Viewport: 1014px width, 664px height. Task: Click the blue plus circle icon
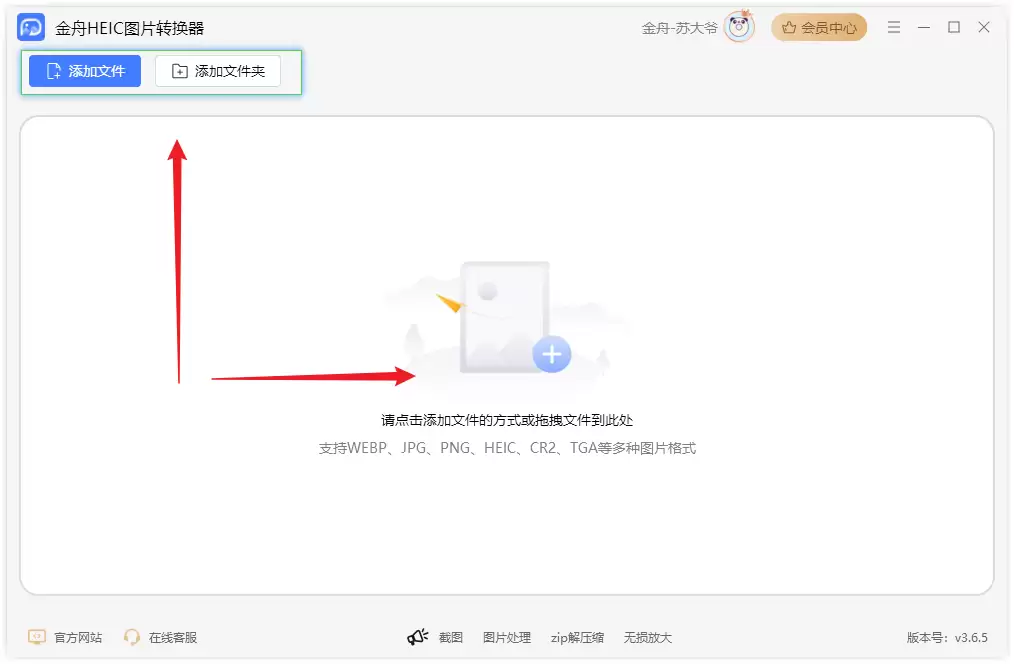point(552,354)
